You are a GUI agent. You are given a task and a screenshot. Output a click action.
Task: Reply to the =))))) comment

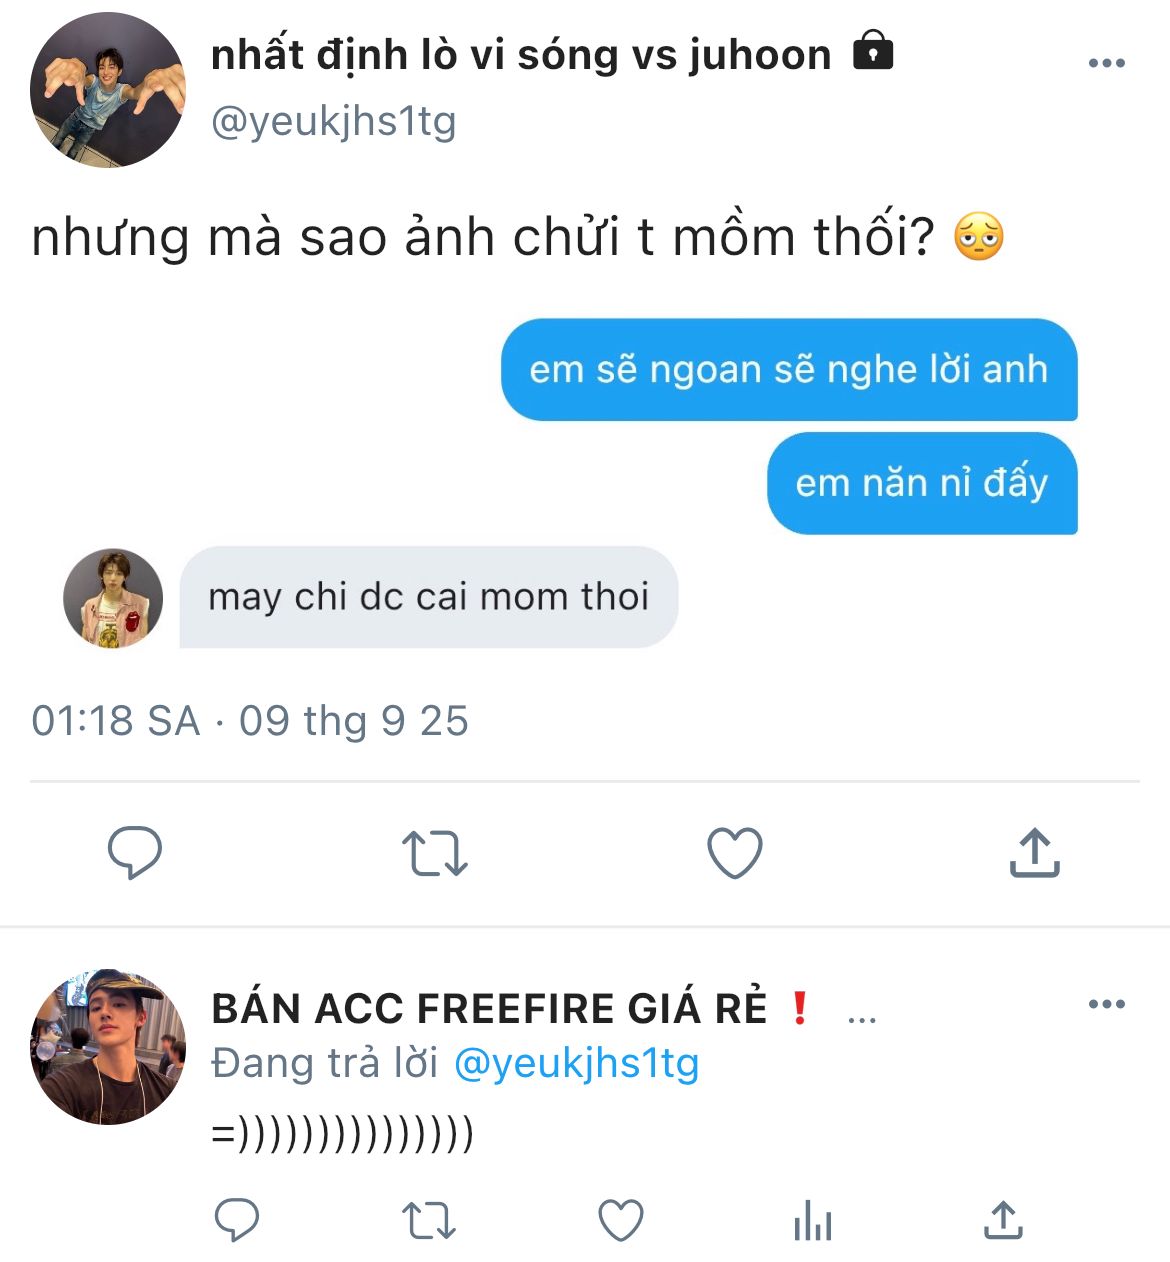click(237, 1220)
